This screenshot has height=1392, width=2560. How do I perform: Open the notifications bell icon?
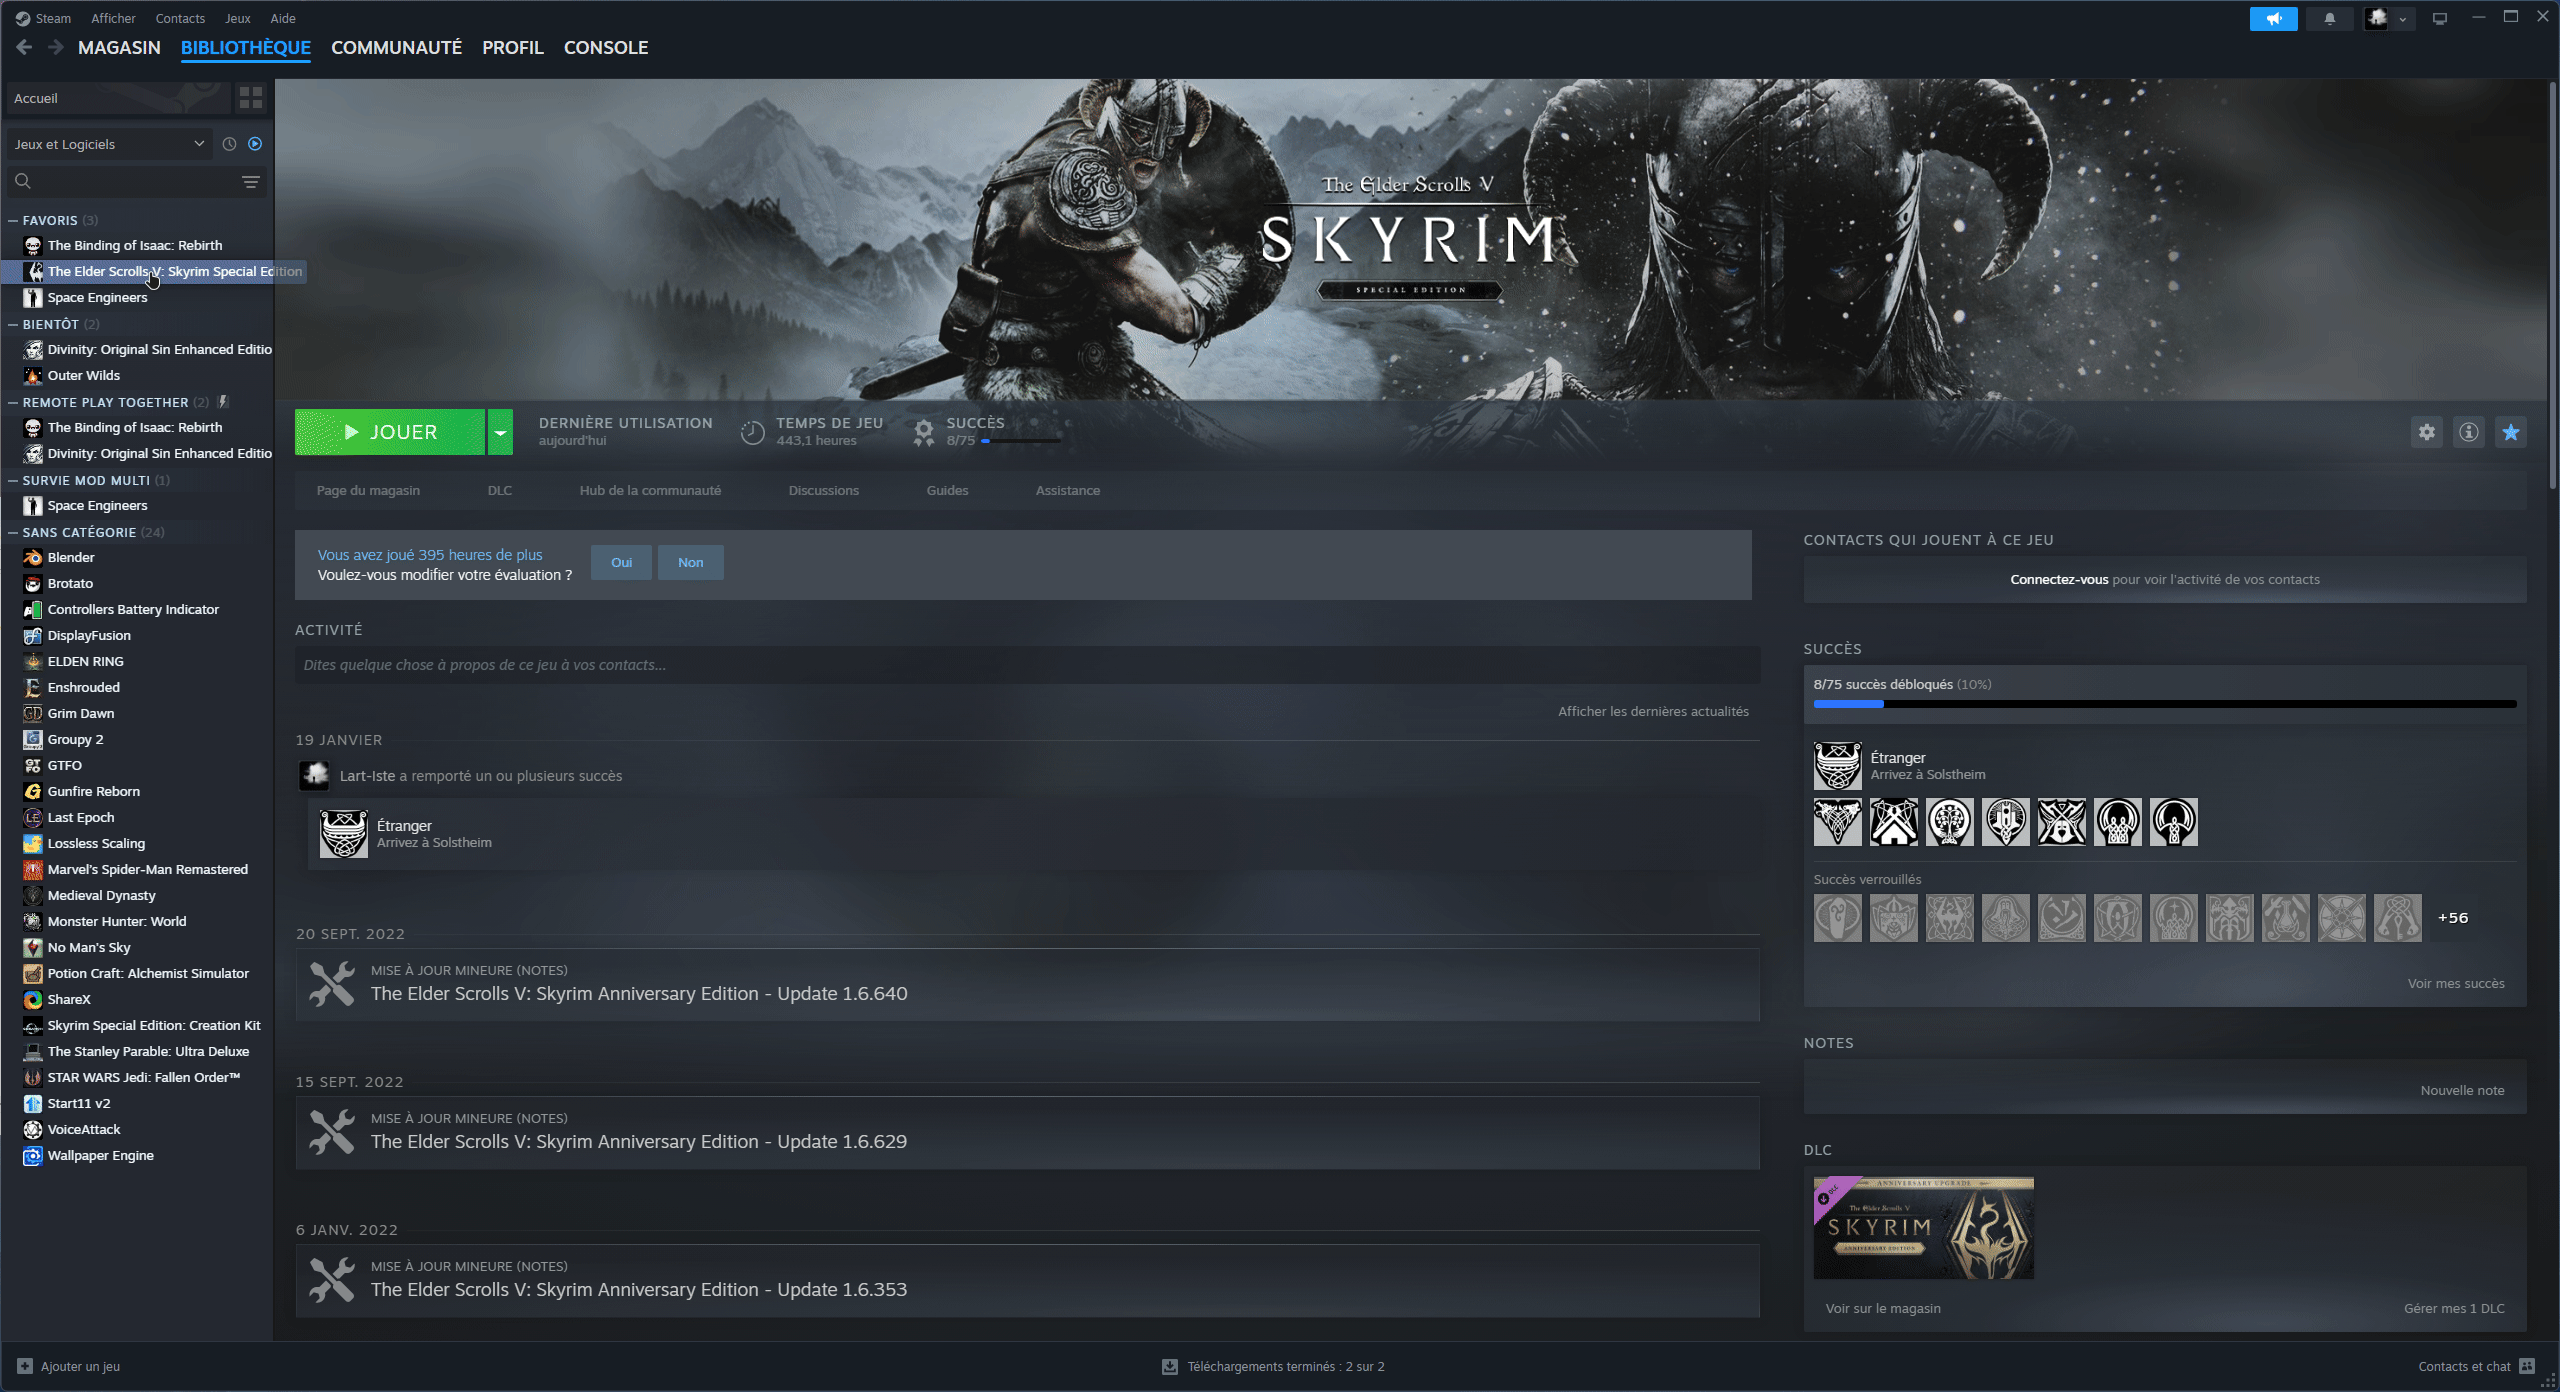[x=2329, y=18]
